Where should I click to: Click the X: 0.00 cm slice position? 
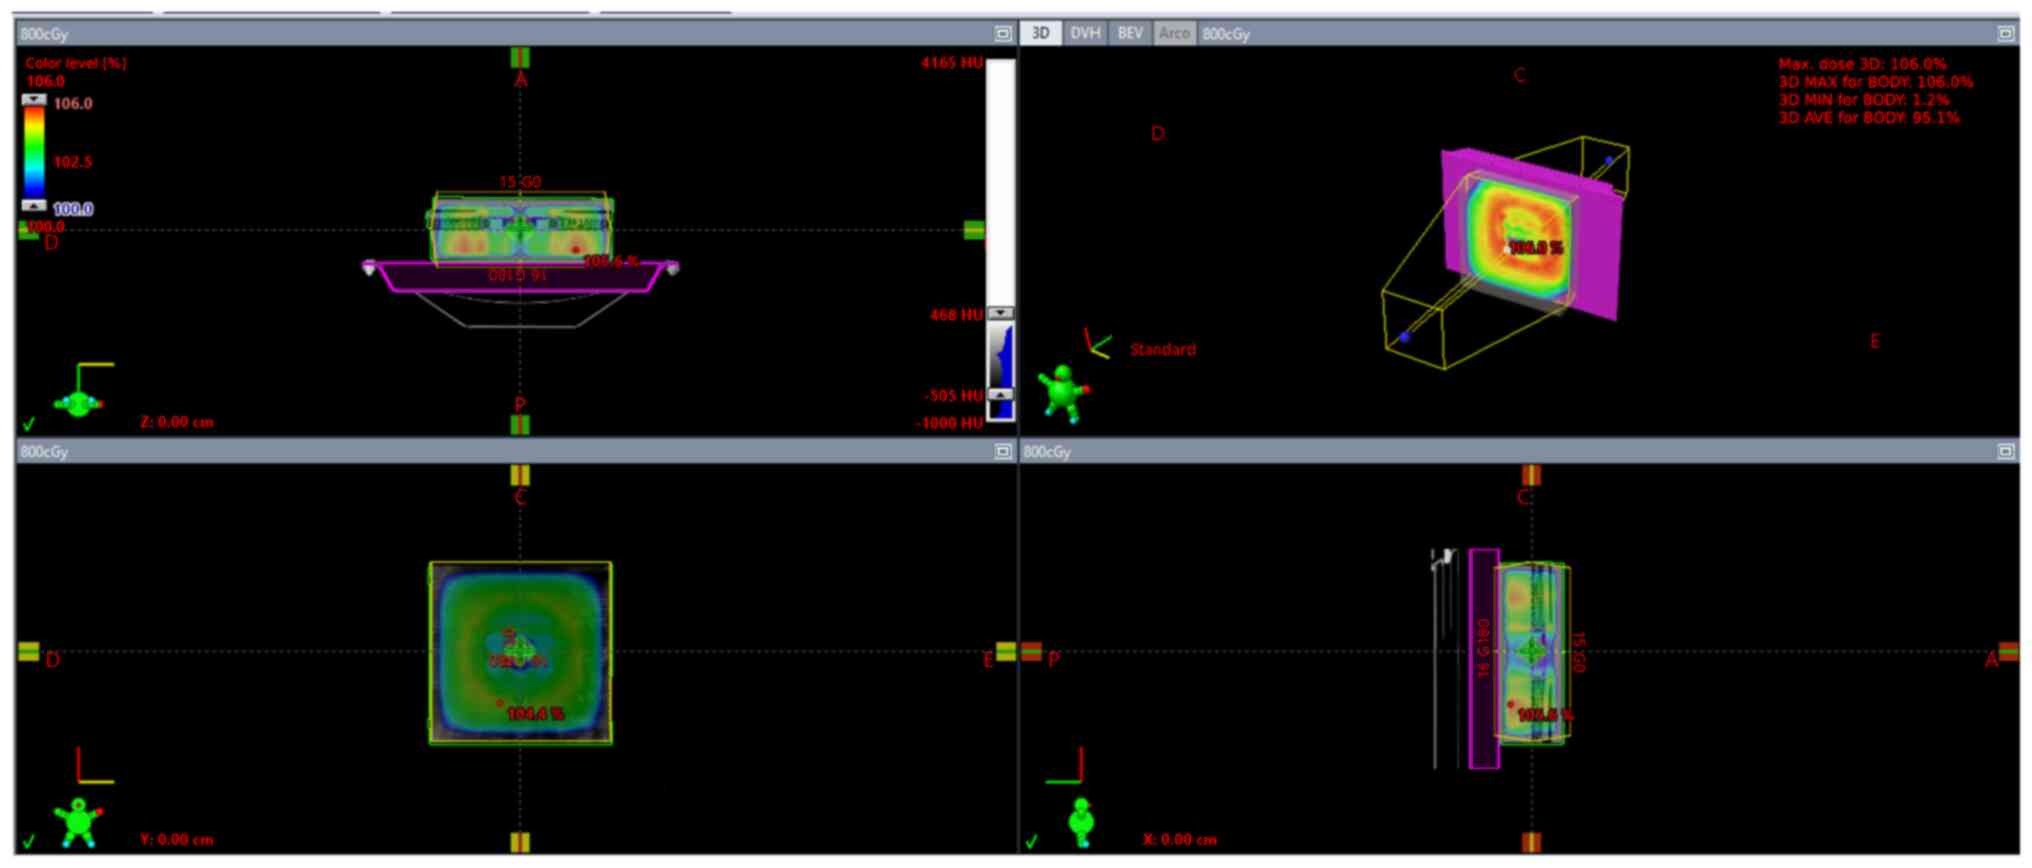click(x=1179, y=839)
